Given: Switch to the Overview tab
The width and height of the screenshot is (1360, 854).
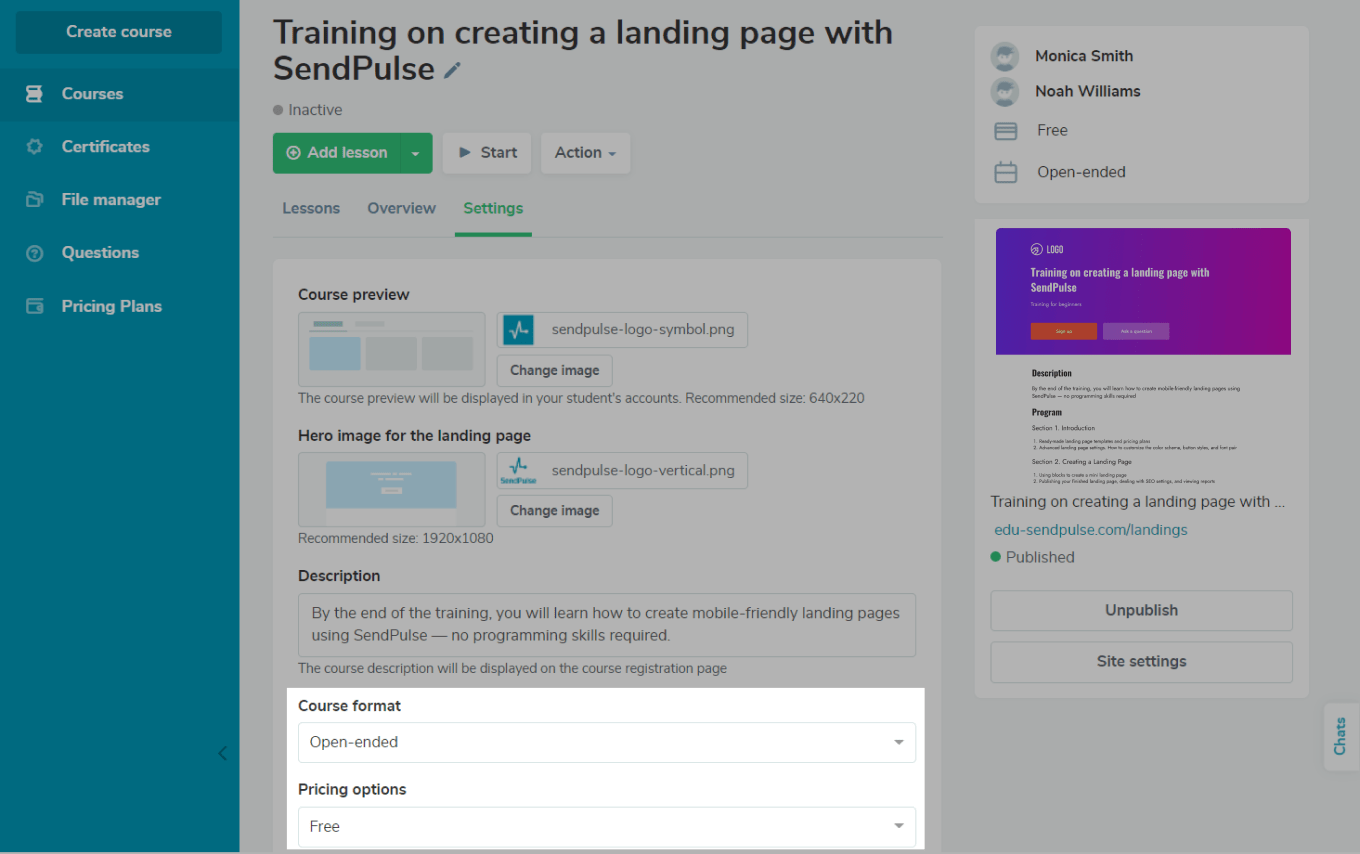Looking at the screenshot, I should [x=401, y=208].
